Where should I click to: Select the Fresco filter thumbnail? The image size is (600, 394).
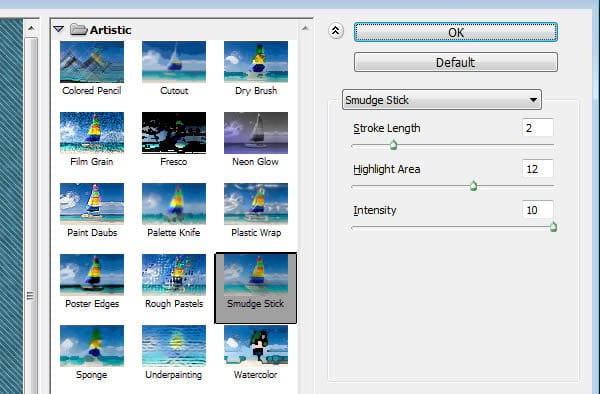coord(174,133)
